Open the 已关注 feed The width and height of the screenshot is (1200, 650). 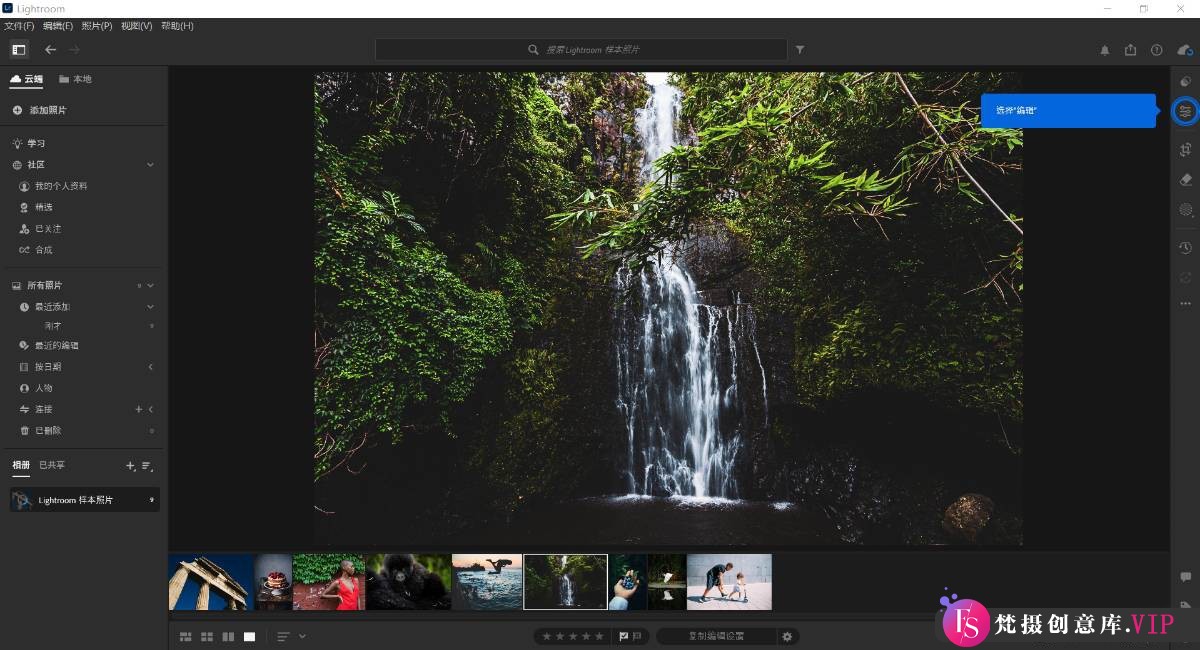40,229
